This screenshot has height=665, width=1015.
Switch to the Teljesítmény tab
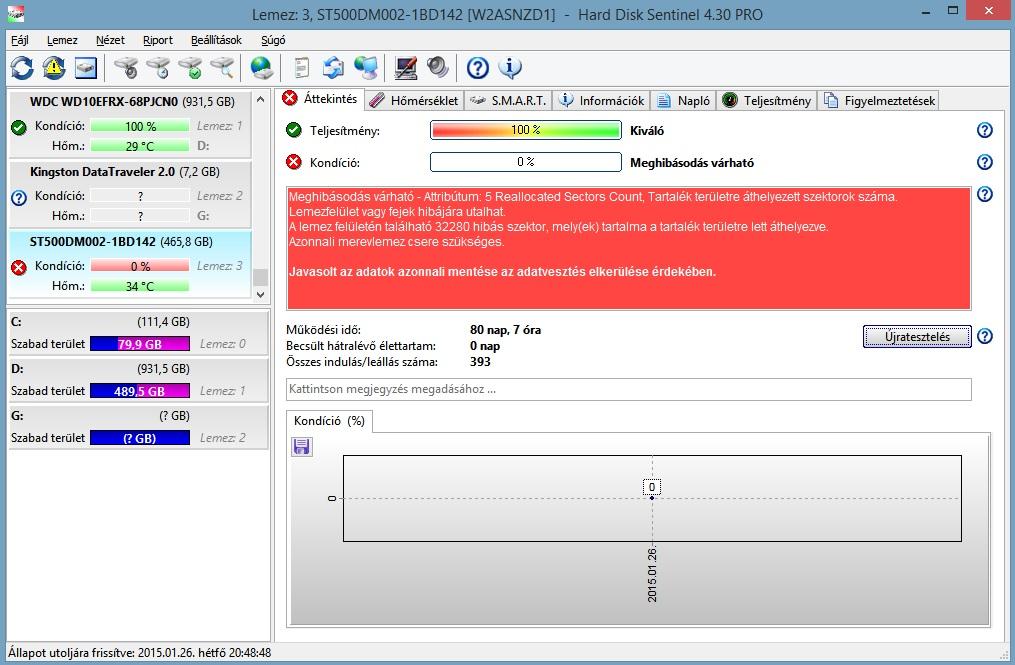(x=766, y=100)
